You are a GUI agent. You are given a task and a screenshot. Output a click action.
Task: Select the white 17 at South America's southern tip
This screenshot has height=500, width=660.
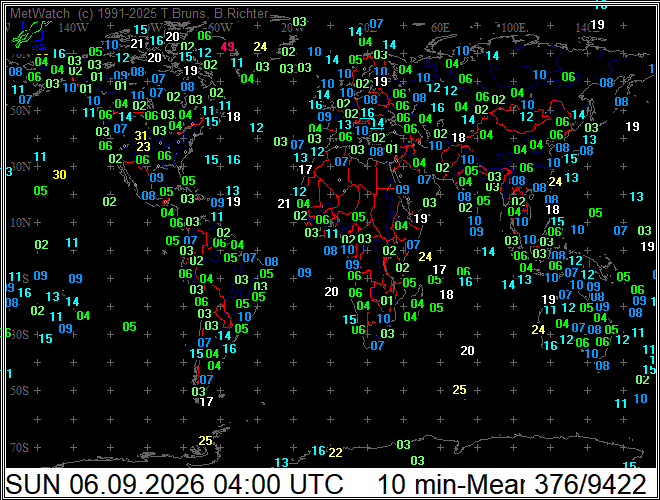[x=206, y=402]
